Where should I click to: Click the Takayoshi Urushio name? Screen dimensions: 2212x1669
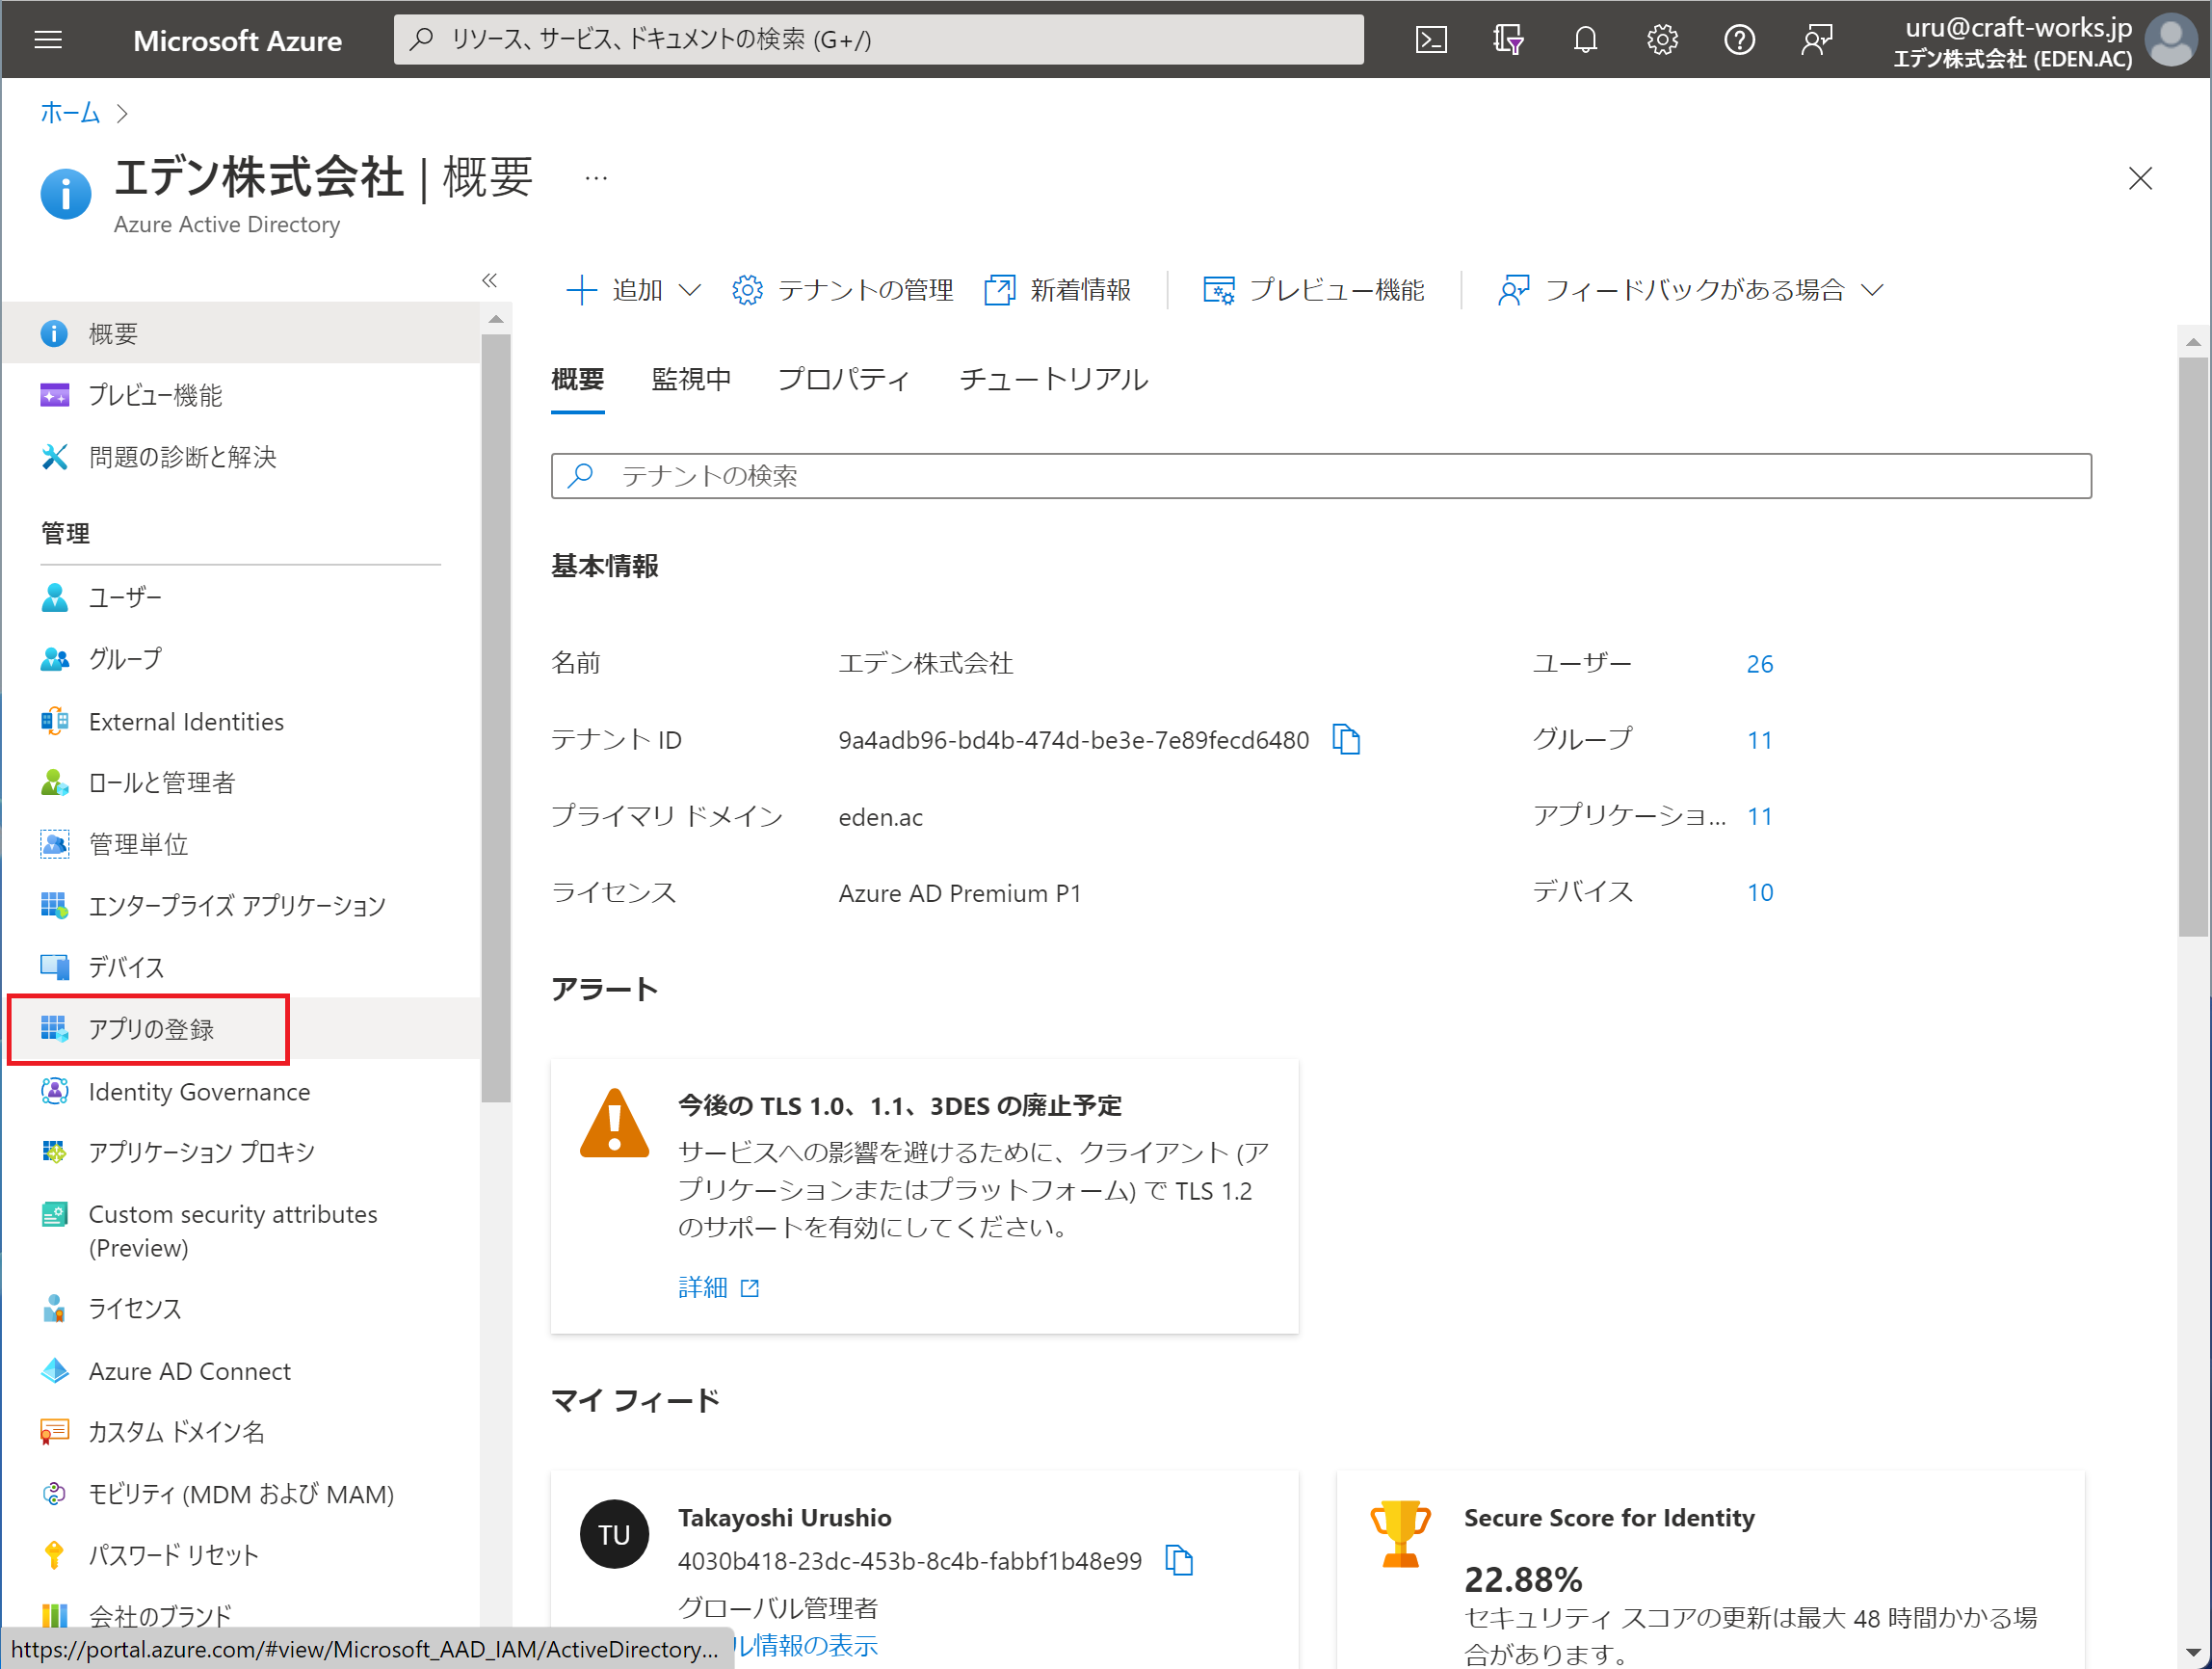coord(784,1518)
